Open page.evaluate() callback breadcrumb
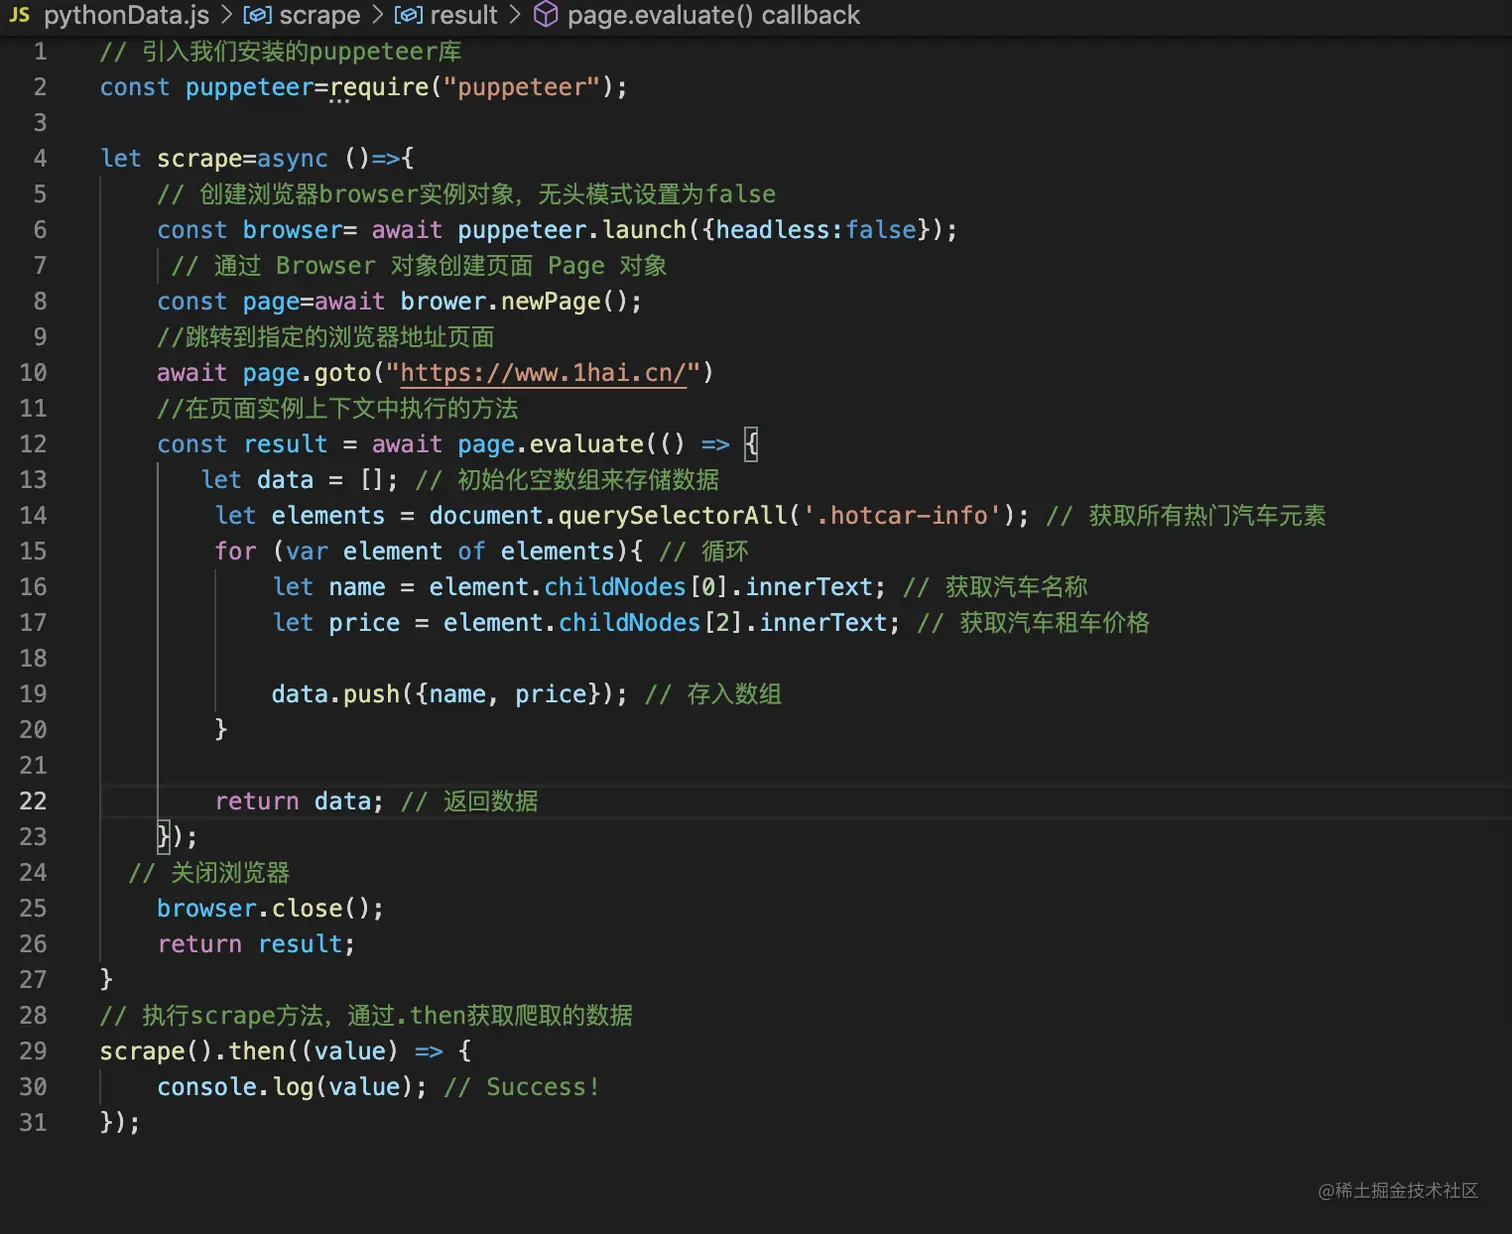The width and height of the screenshot is (1512, 1234). click(x=713, y=15)
